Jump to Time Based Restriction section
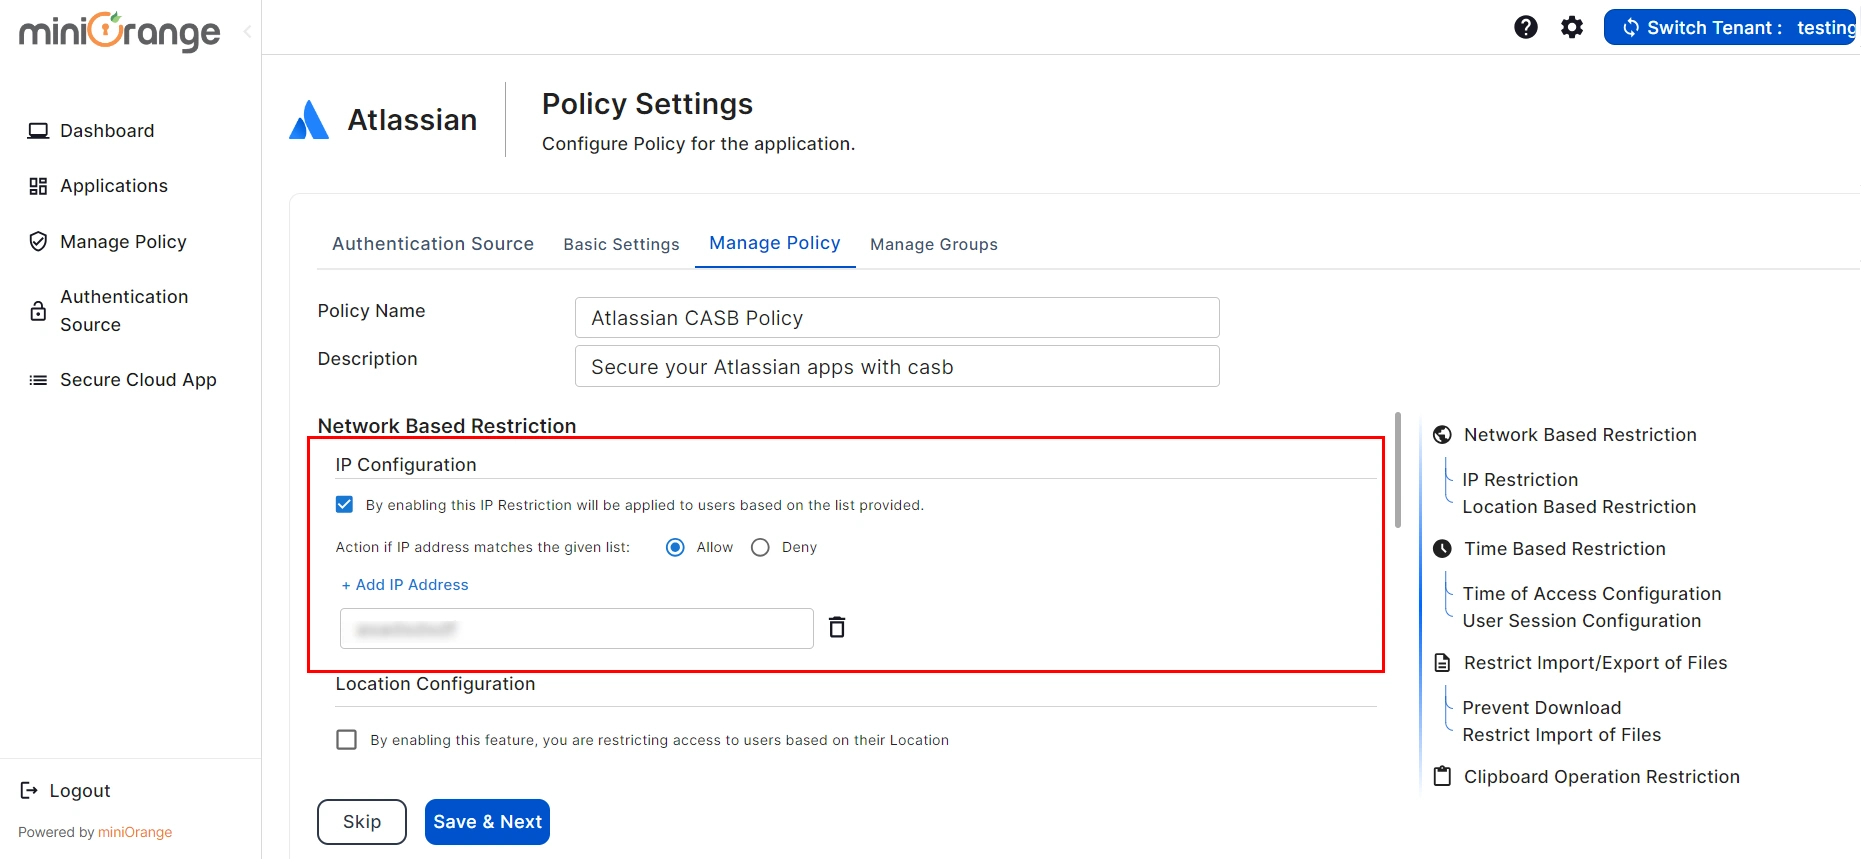 (x=1565, y=549)
